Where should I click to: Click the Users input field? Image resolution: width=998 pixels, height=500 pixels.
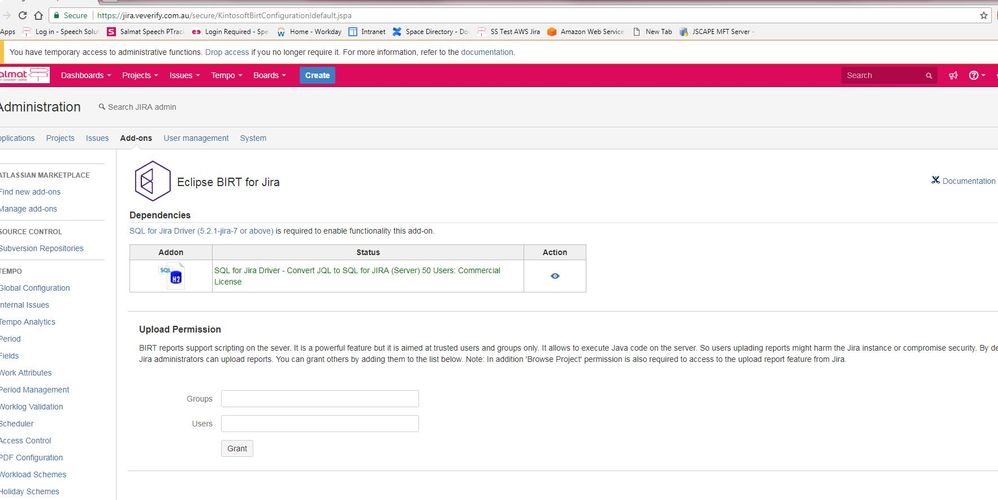[x=320, y=424]
